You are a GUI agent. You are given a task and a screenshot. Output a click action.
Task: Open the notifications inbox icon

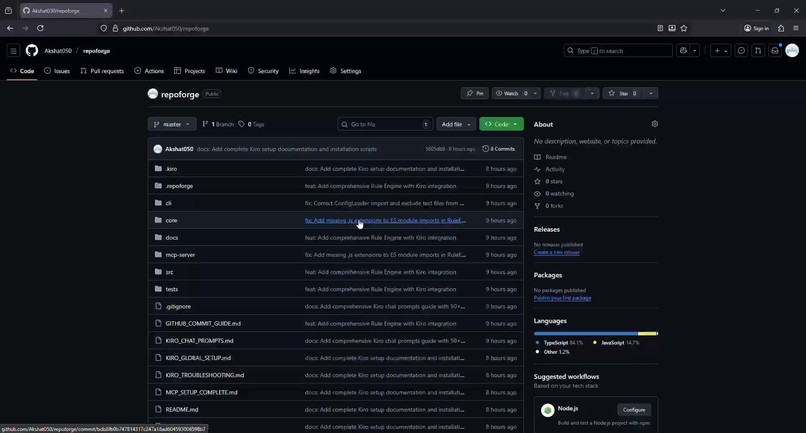(x=775, y=50)
